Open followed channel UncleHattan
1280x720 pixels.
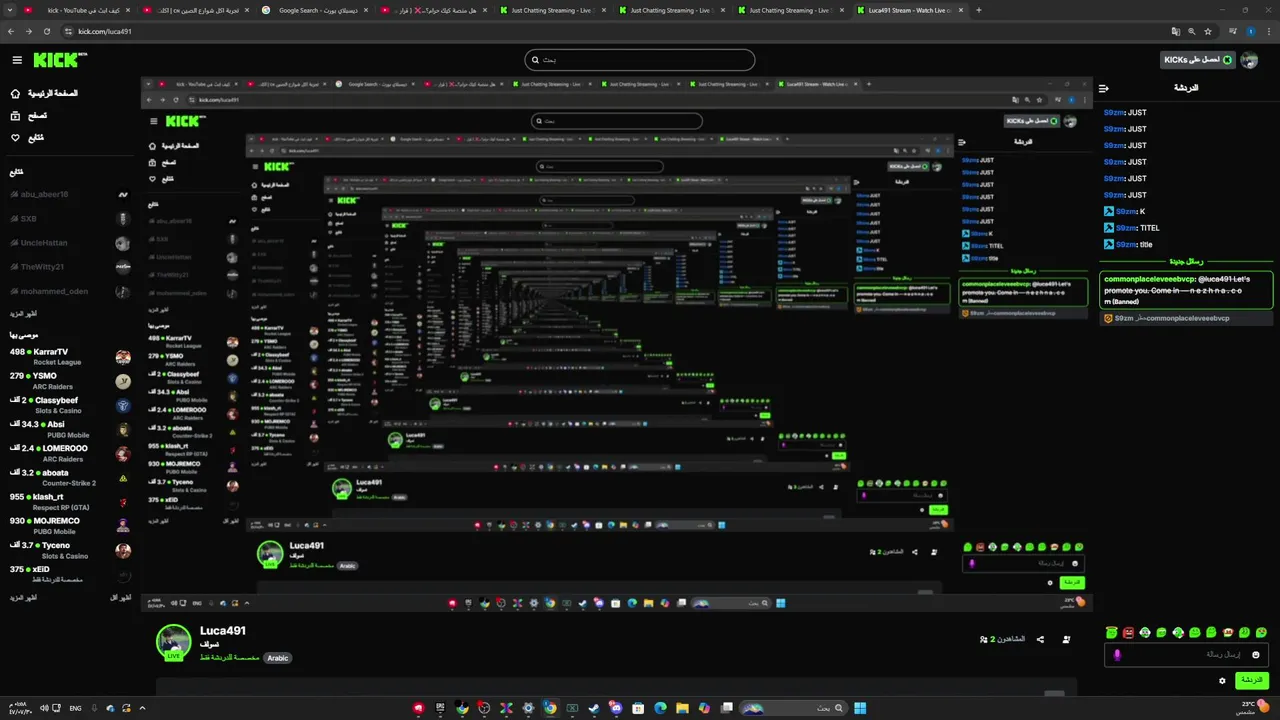[x=70, y=243]
